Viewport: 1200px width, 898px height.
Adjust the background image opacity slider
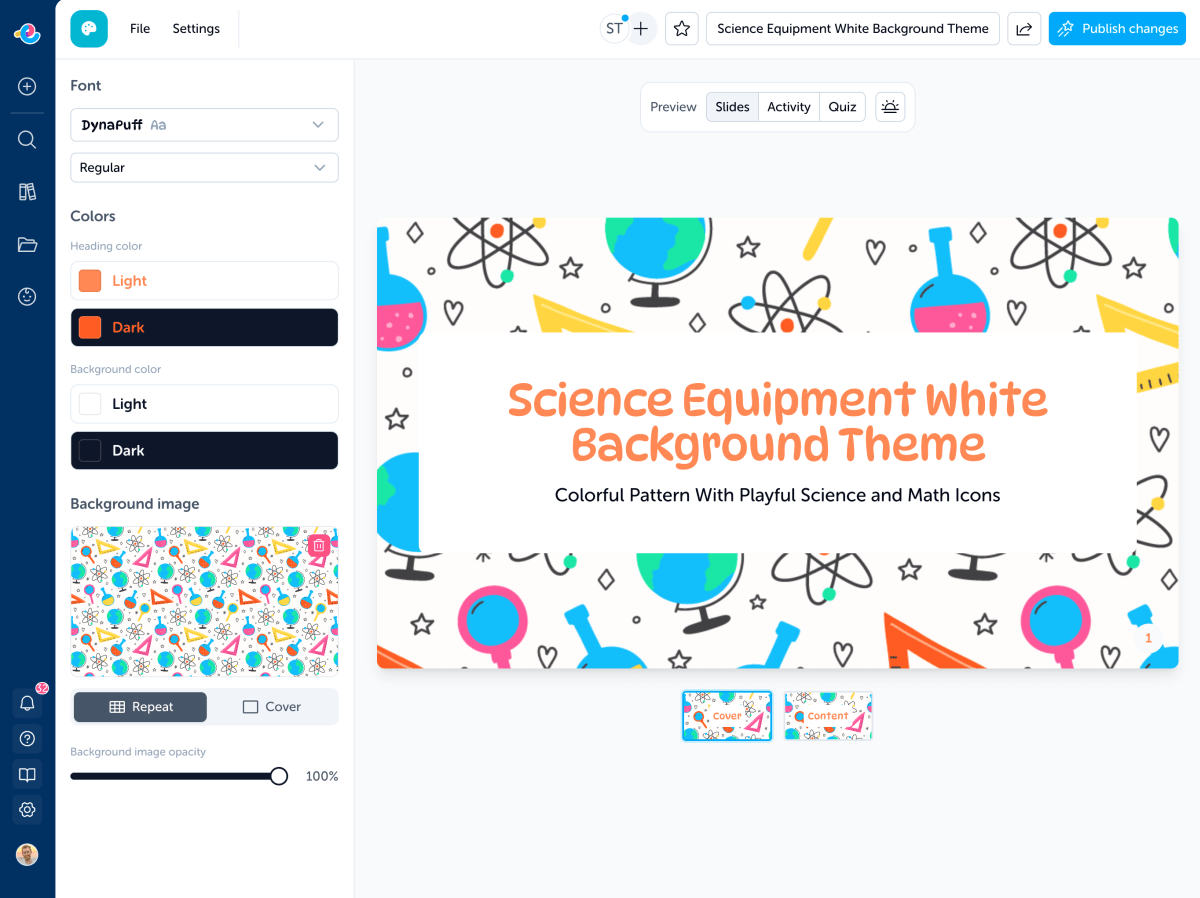click(277, 775)
